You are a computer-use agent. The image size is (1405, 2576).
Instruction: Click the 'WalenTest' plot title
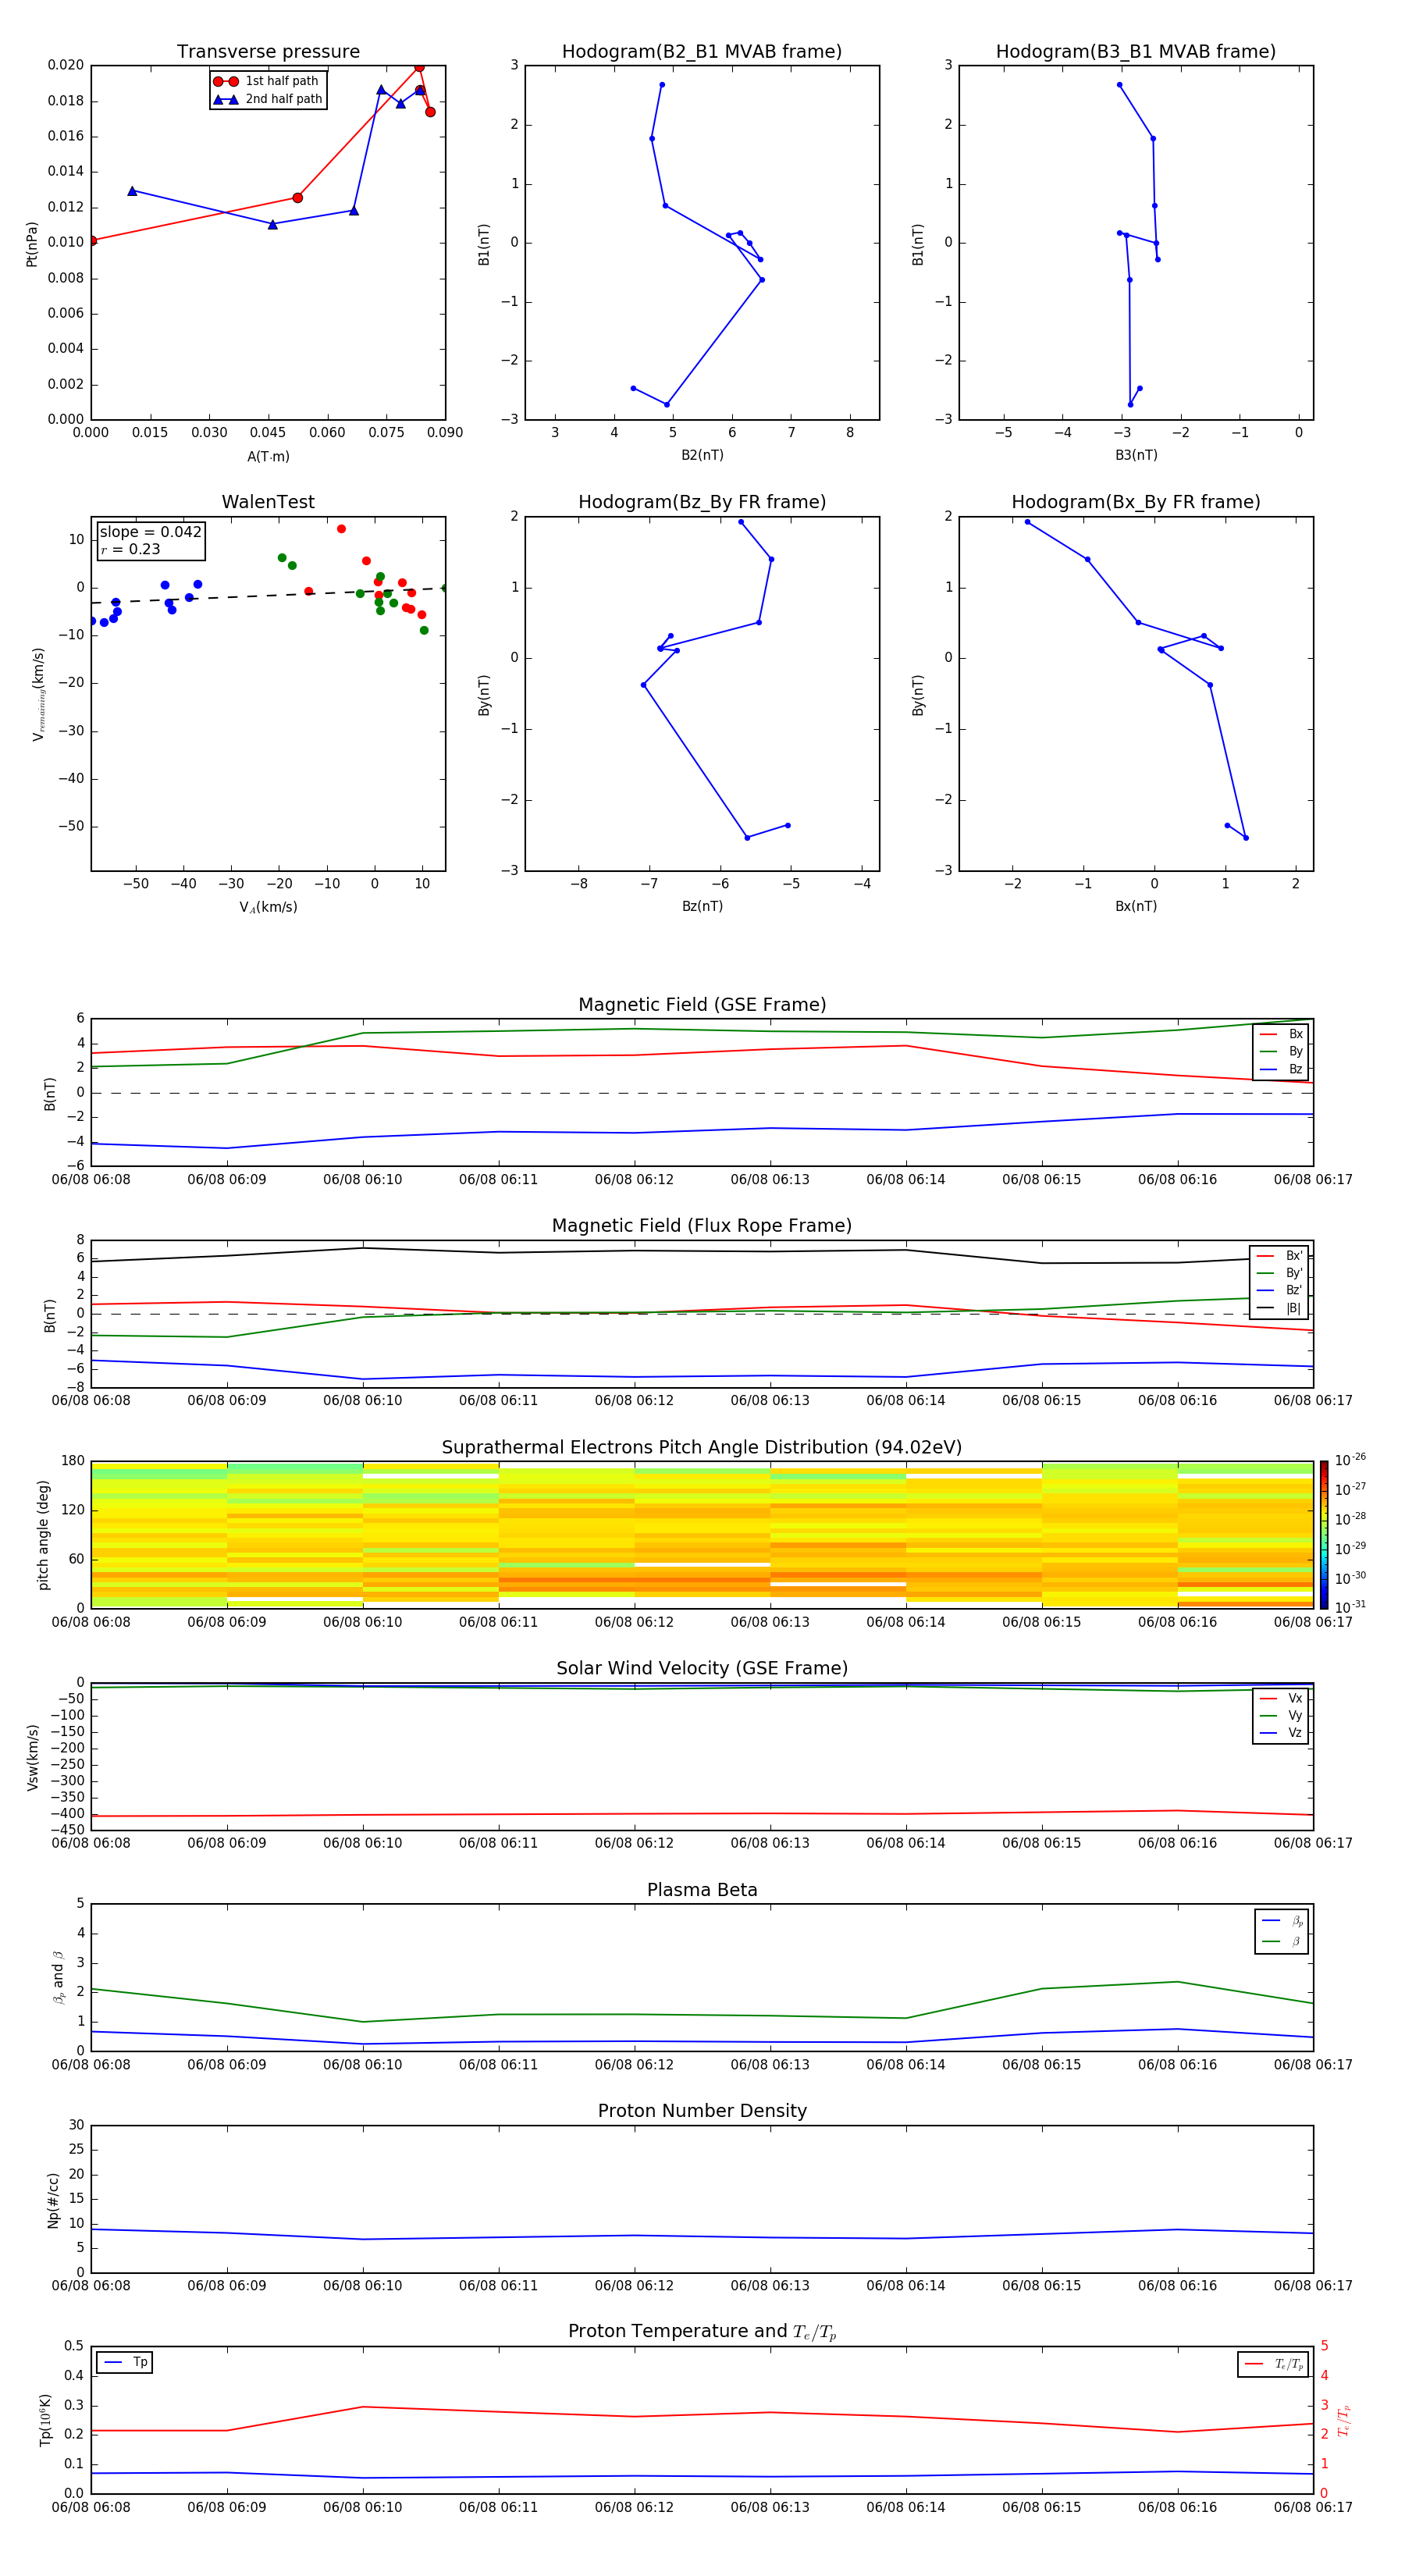(x=268, y=502)
